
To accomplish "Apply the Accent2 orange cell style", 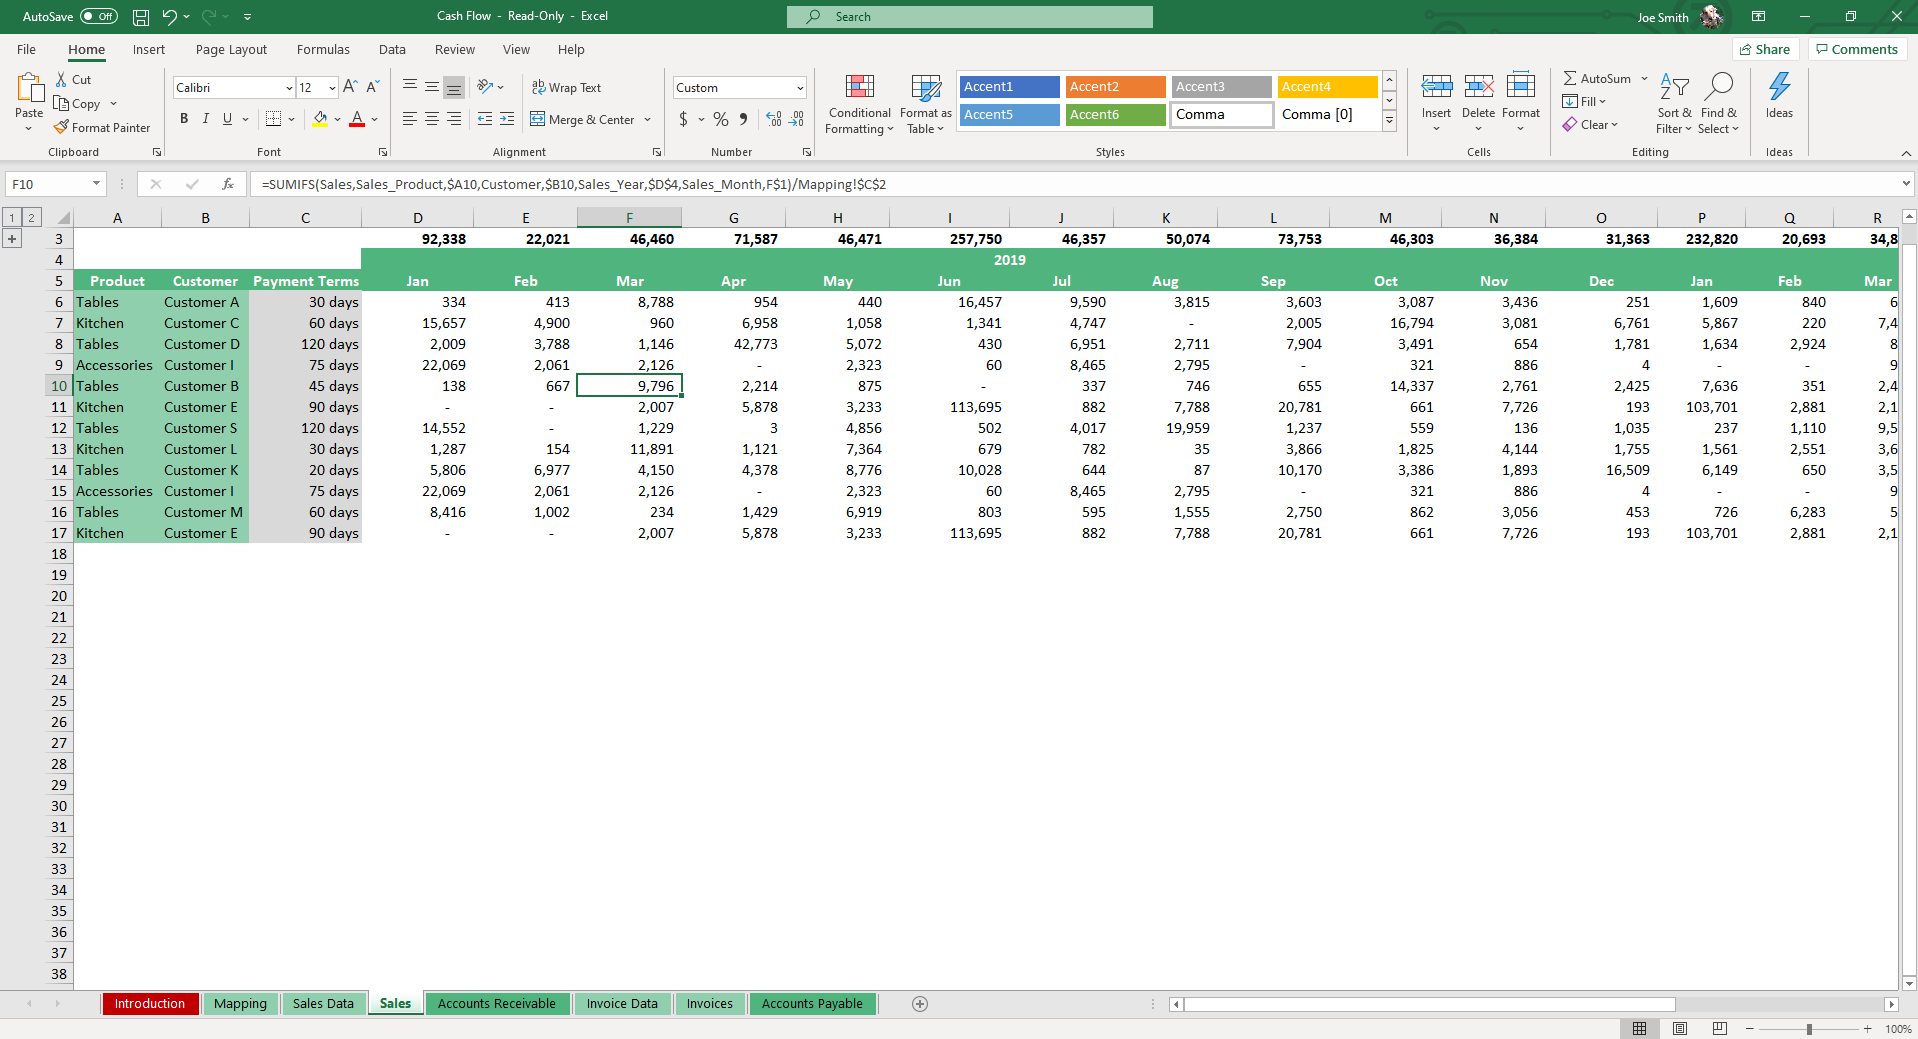I will tap(1115, 87).
